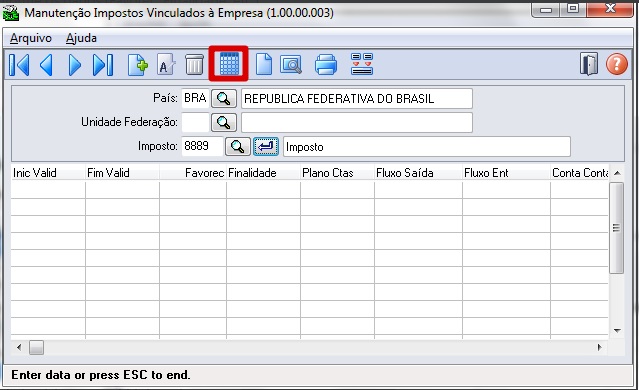Close the Manutenção Impostos window
Image resolution: width=639 pixels, height=390 pixels.
pyautogui.click(x=610, y=9)
